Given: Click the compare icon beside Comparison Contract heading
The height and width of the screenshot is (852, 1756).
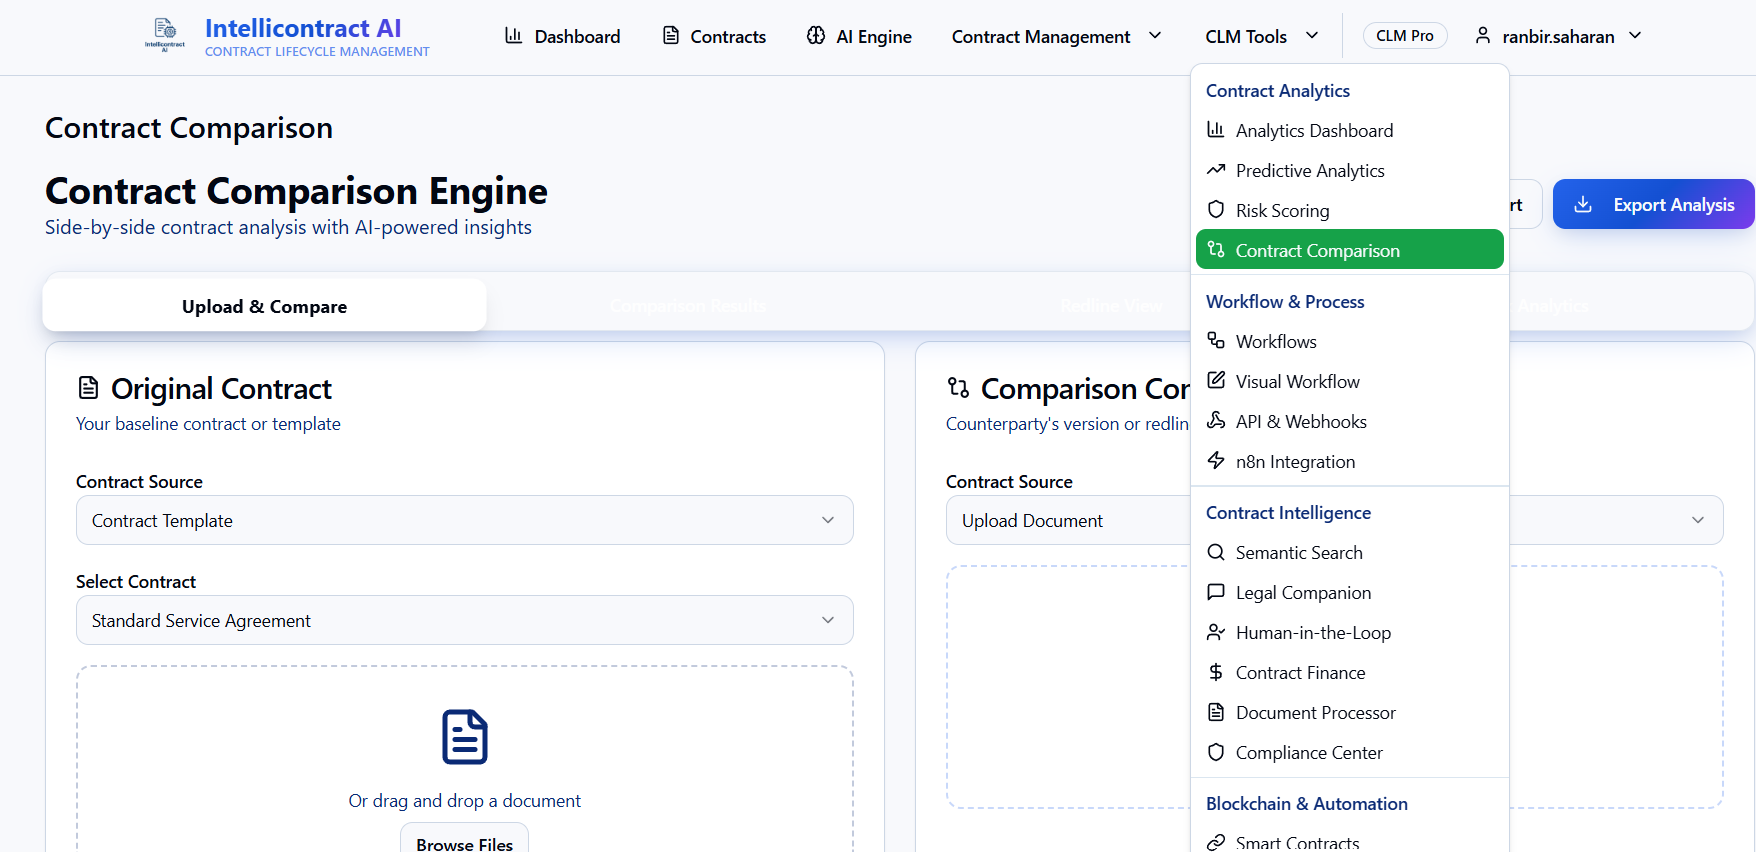Looking at the screenshot, I should 959,388.
